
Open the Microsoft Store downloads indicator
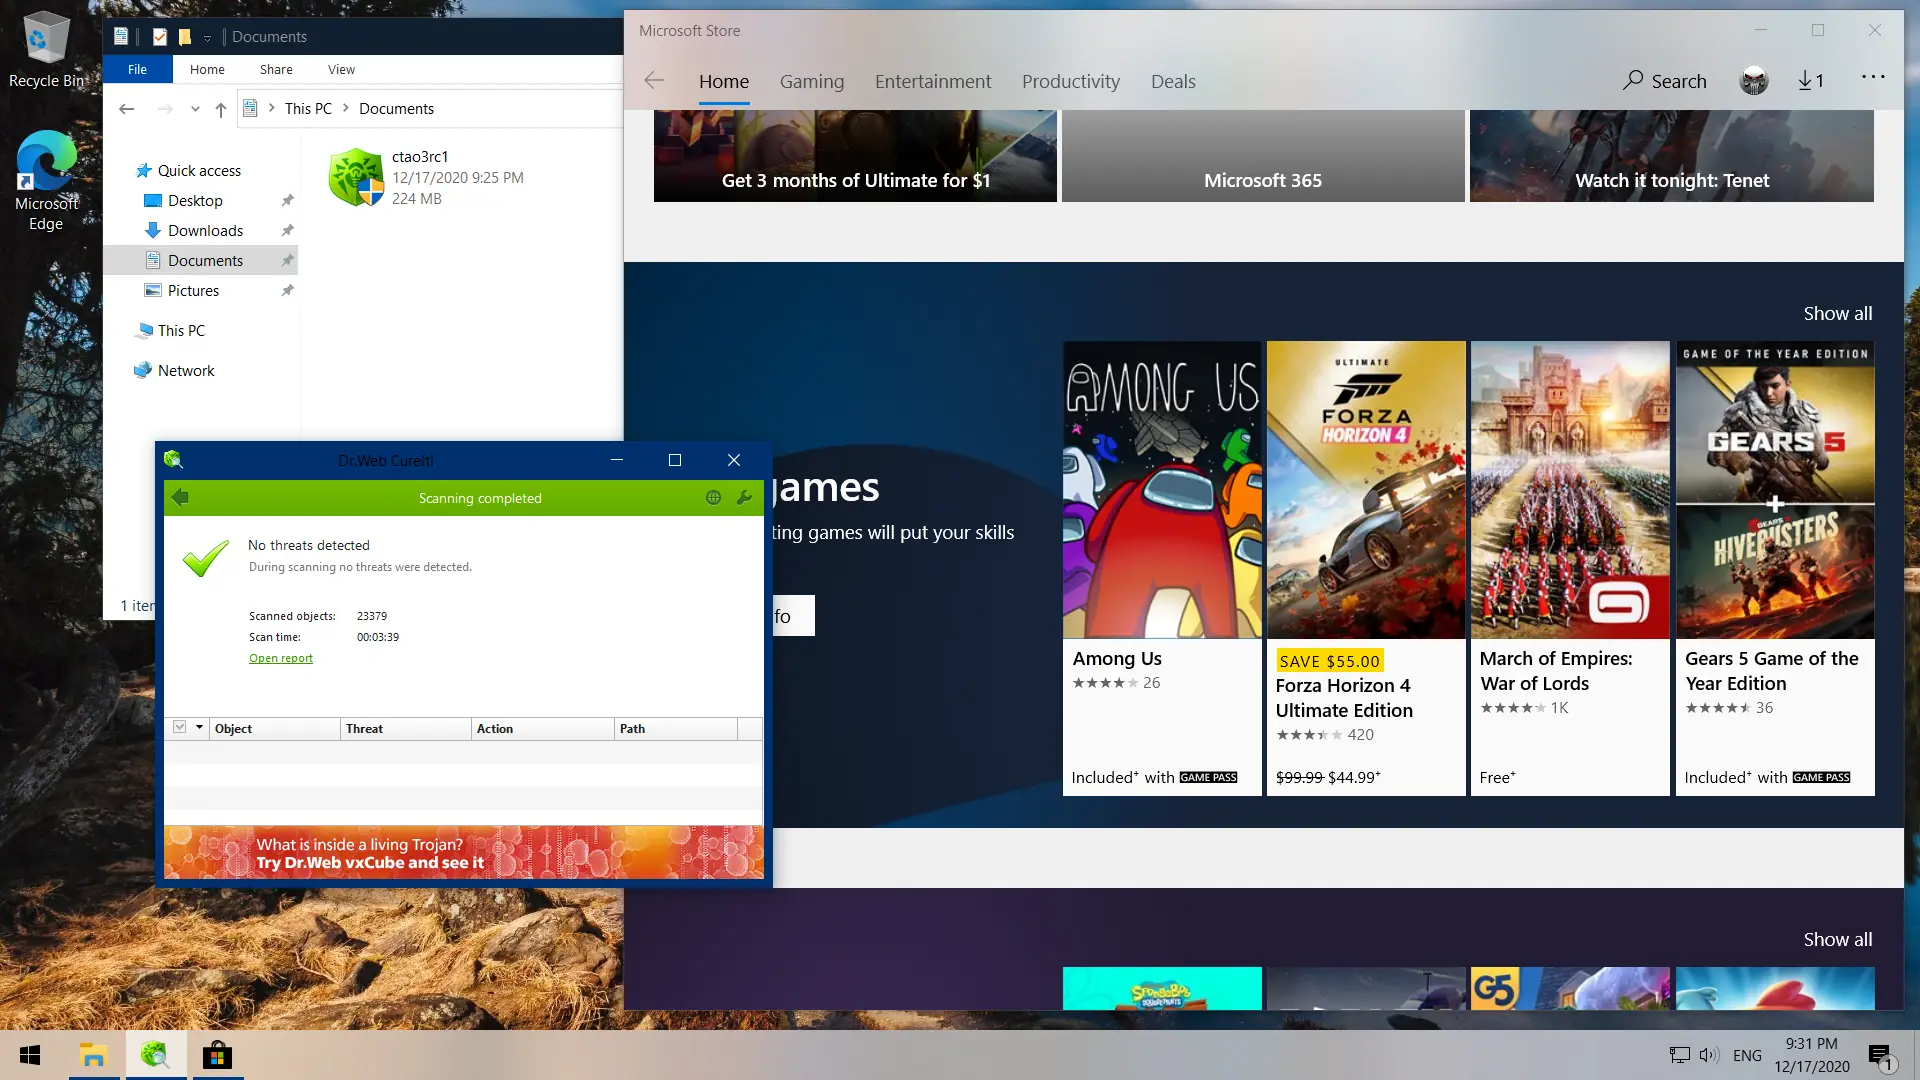pyautogui.click(x=1810, y=81)
